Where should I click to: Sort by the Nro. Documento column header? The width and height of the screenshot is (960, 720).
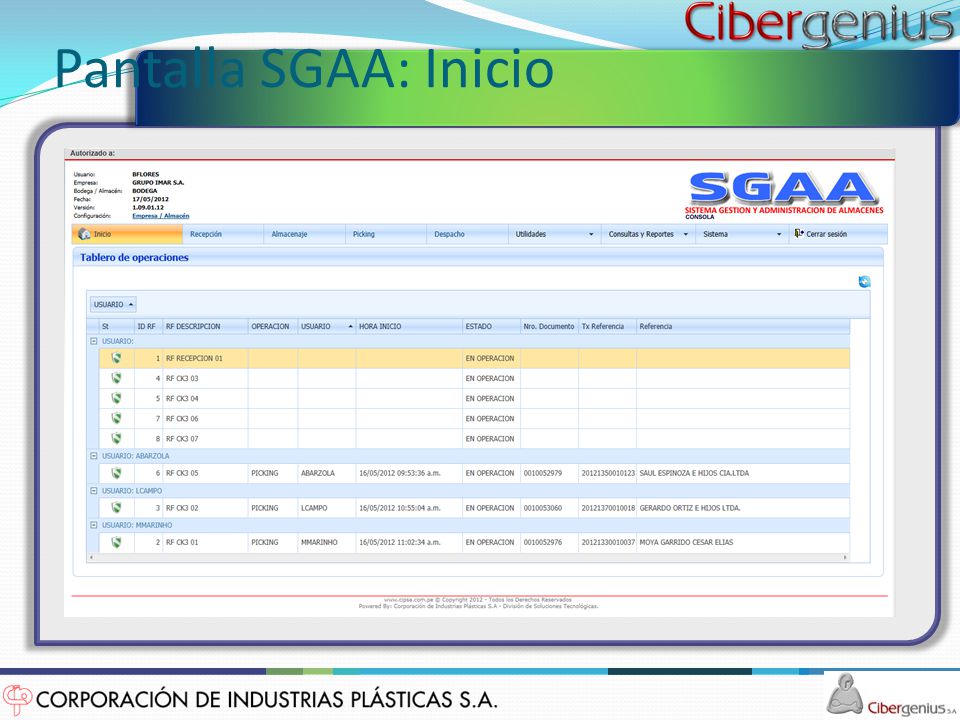click(x=549, y=326)
